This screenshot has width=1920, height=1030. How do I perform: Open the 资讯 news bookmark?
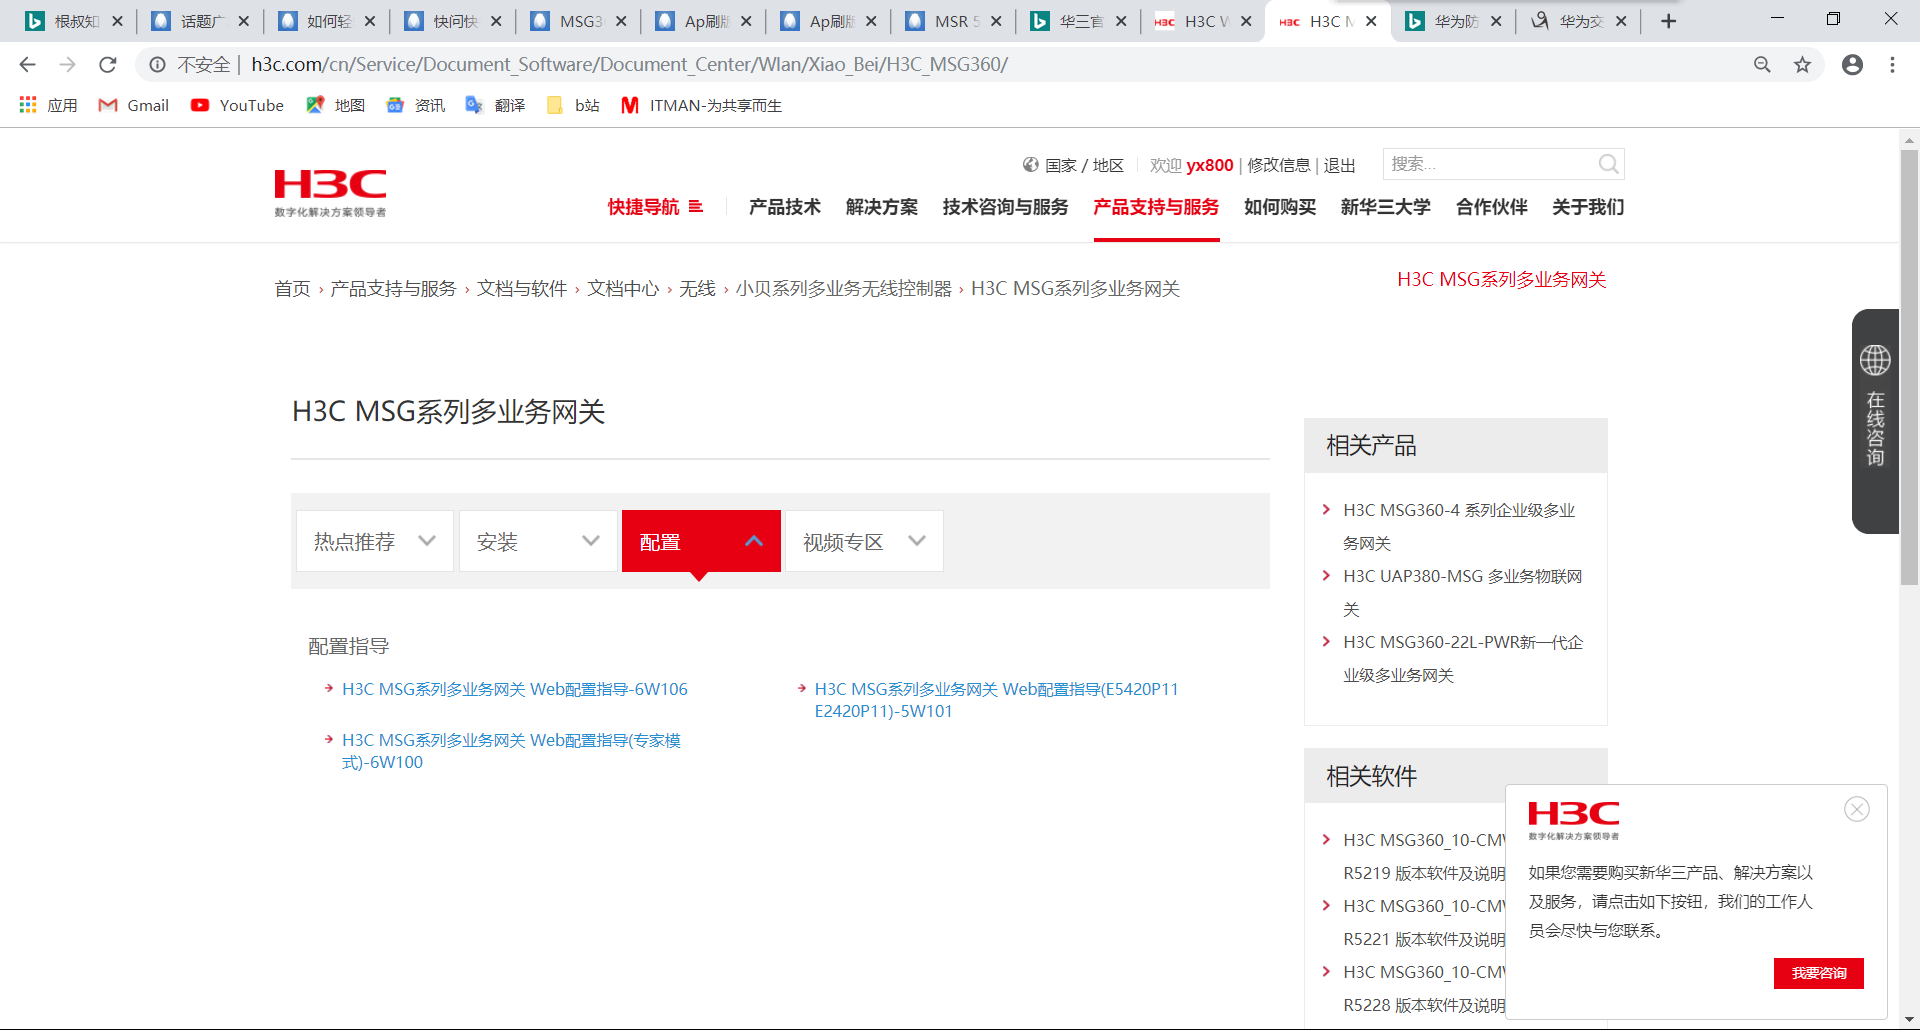click(416, 105)
